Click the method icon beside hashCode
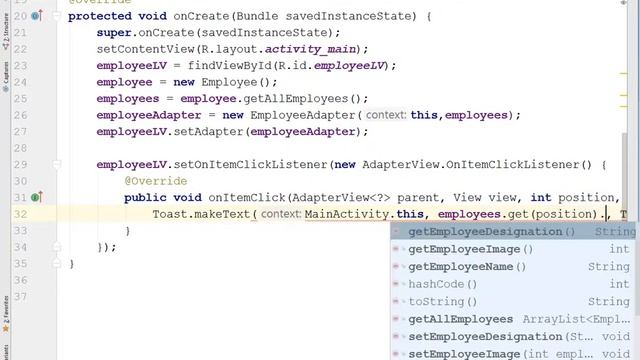The height and width of the screenshot is (360, 640). 396,284
